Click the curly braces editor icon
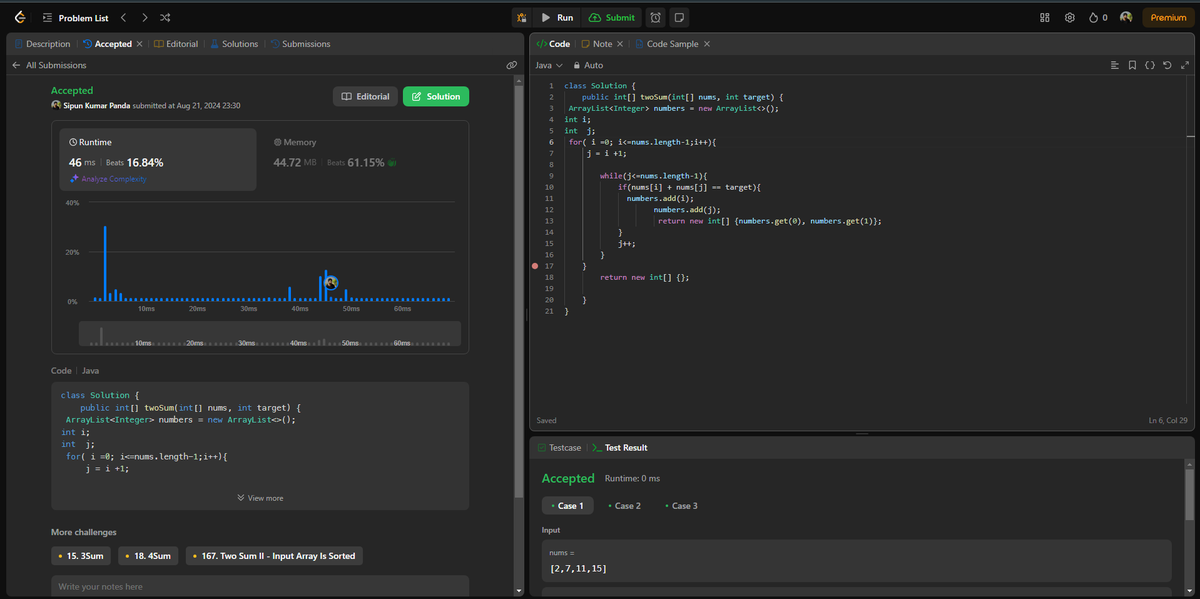This screenshot has width=1200, height=599. coord(1149,65)
